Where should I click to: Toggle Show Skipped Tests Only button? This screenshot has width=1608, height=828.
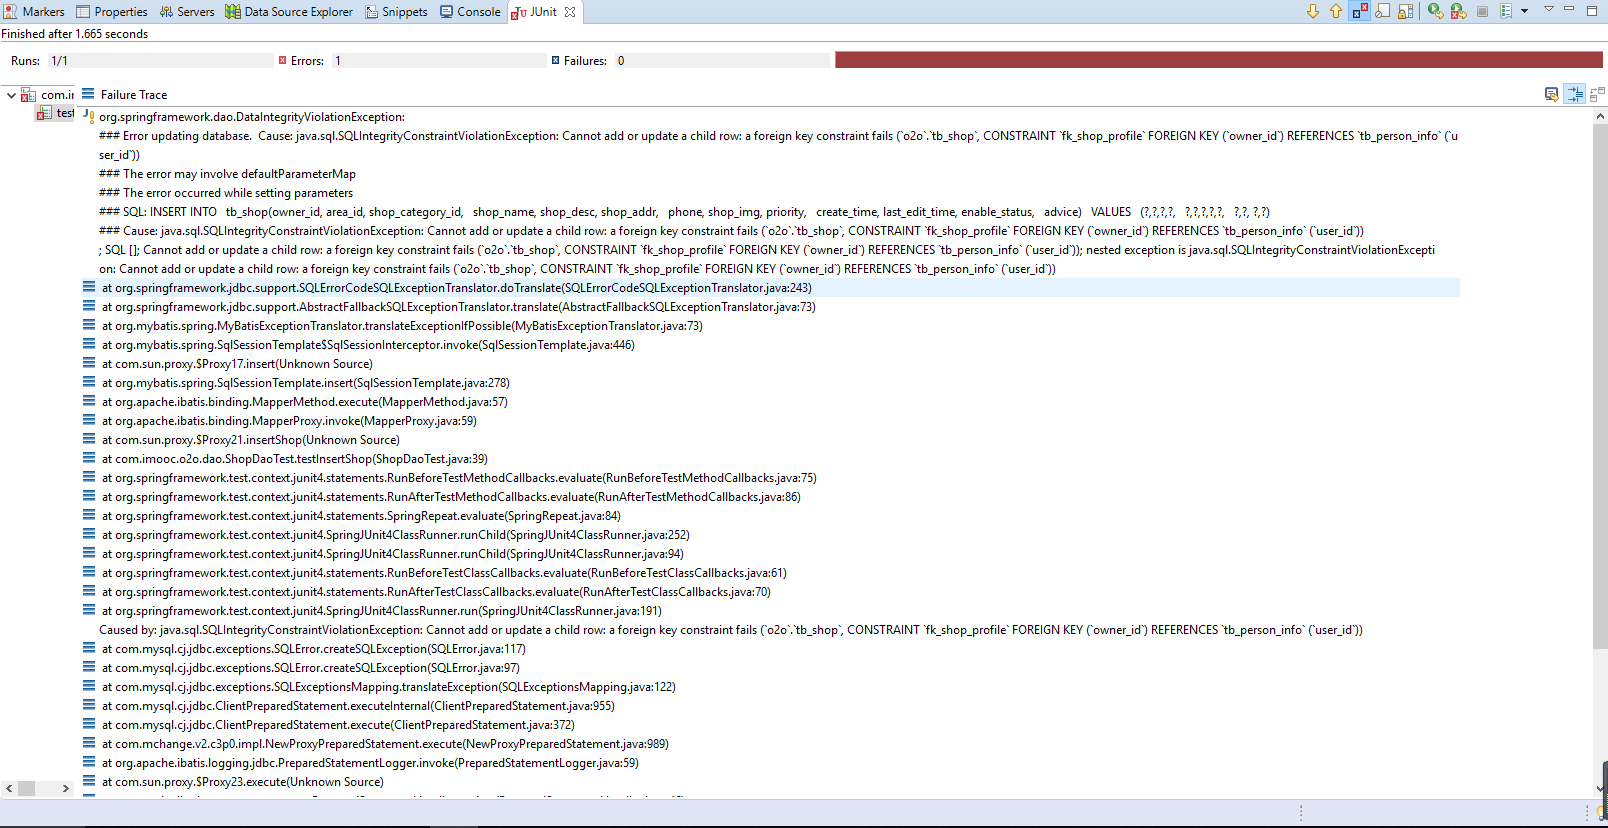(1383, 11)
